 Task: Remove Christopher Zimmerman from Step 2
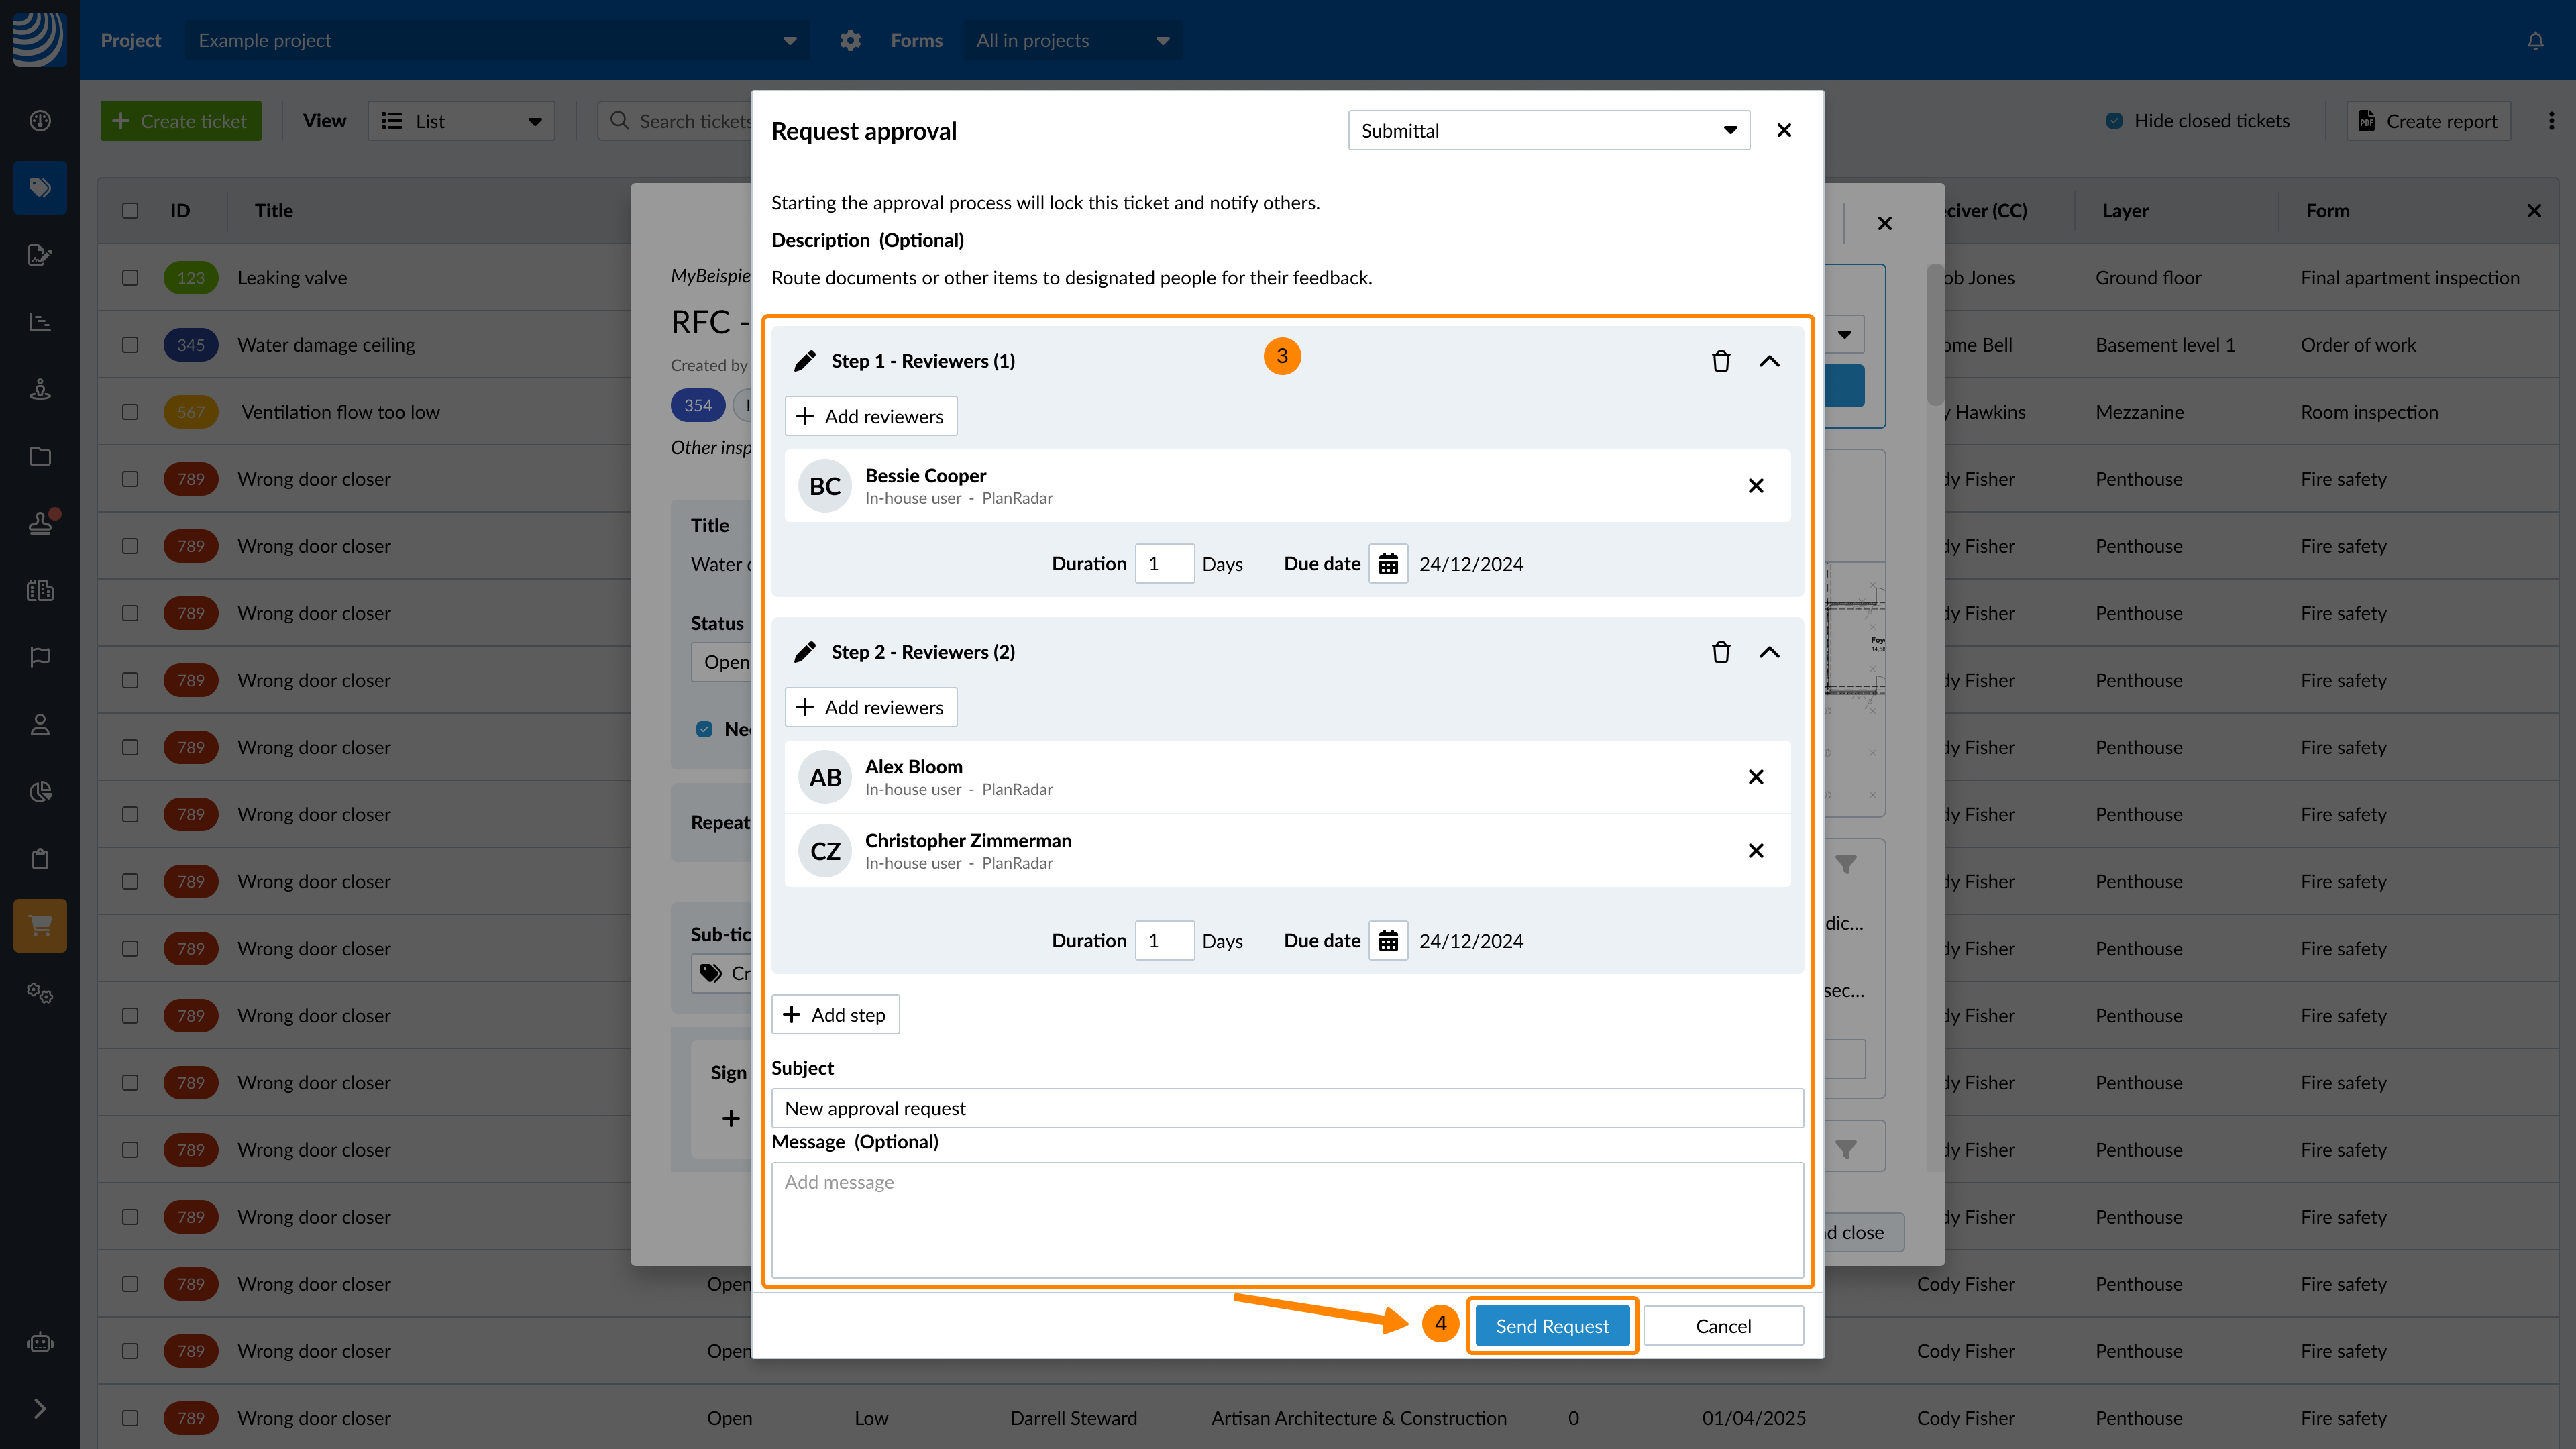(x=1755, y=851)
